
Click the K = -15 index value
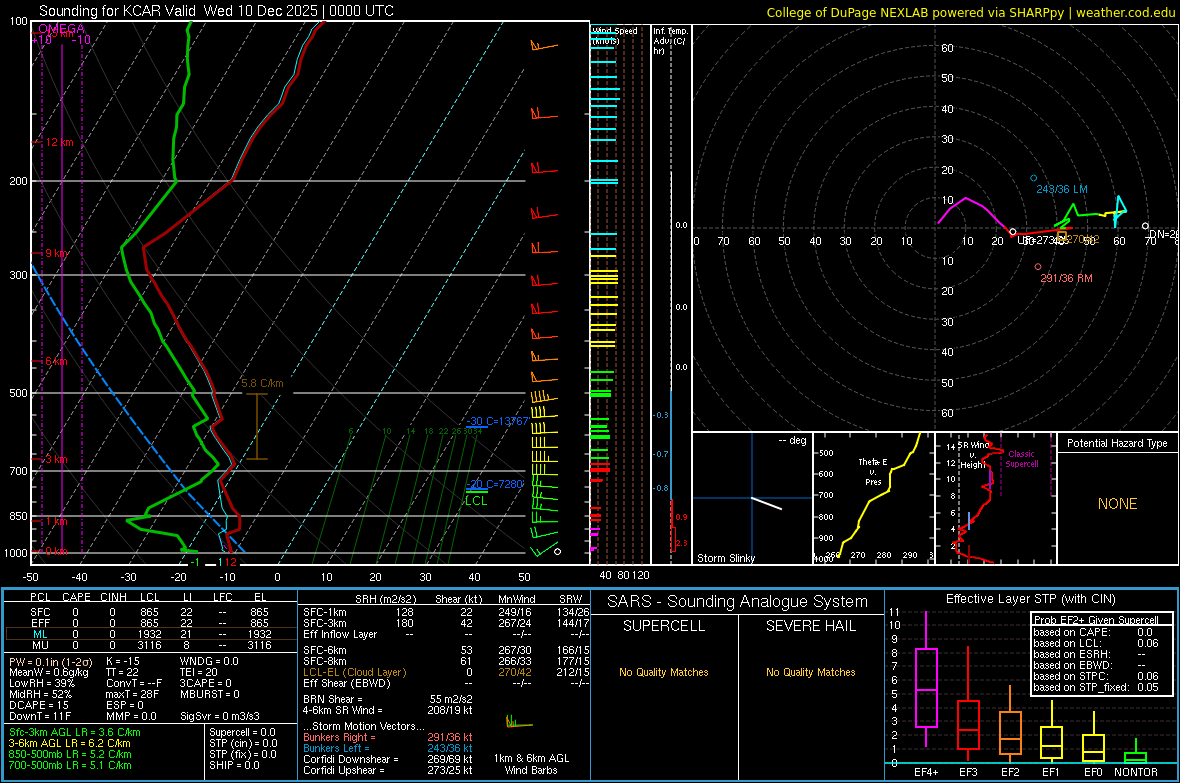pos(123,661)
